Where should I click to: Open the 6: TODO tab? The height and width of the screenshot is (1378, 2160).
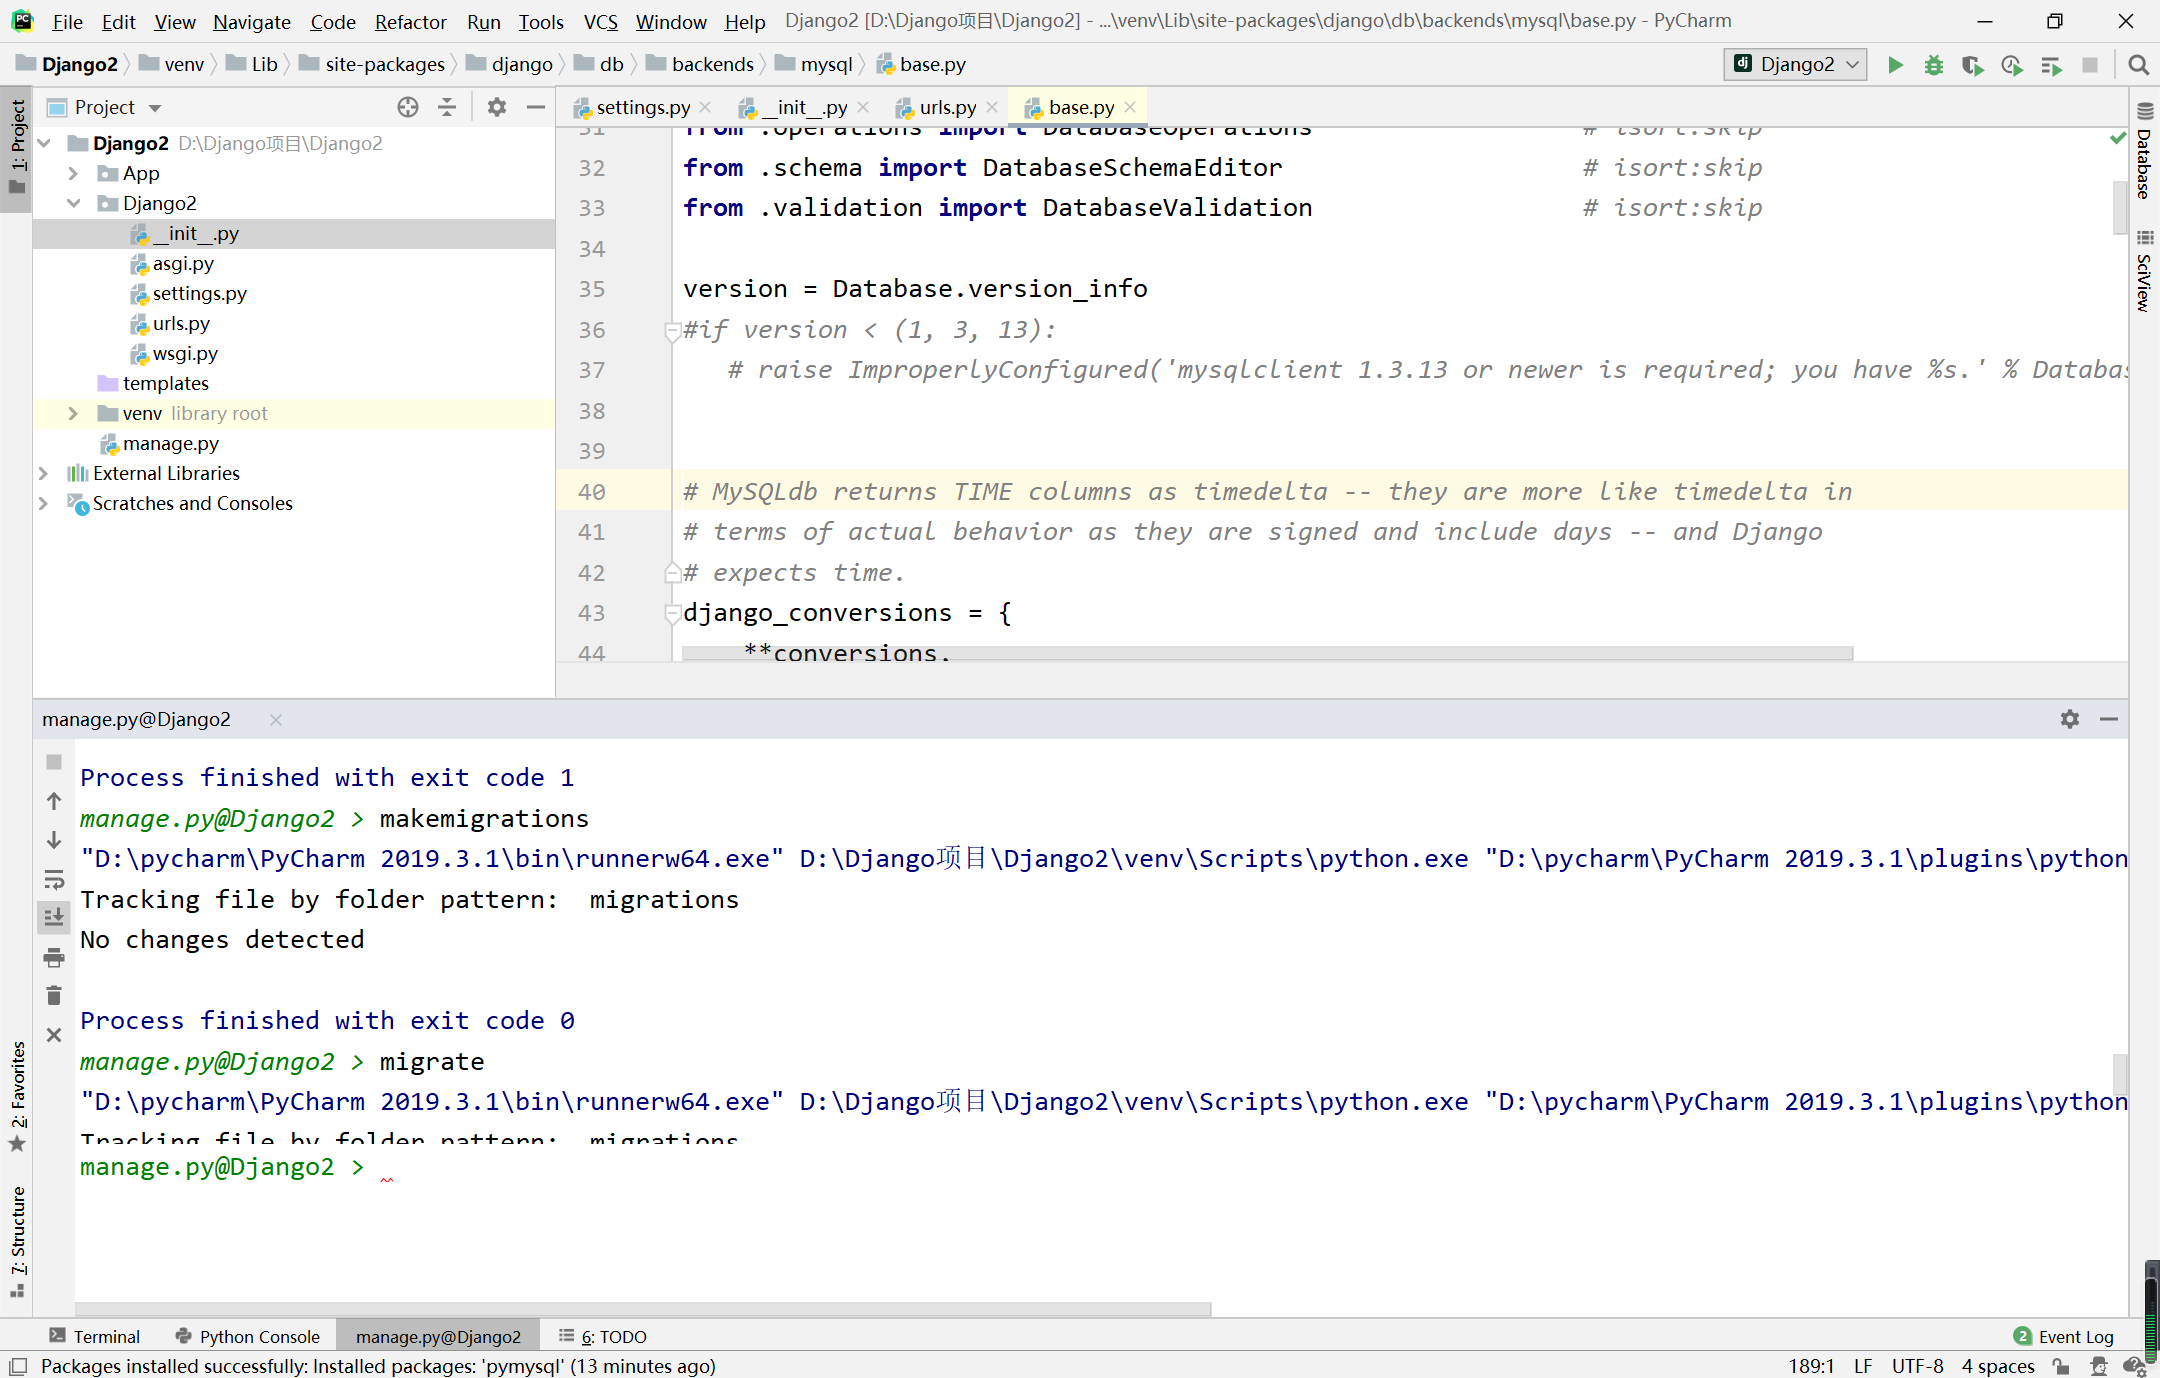(603, 1336)
